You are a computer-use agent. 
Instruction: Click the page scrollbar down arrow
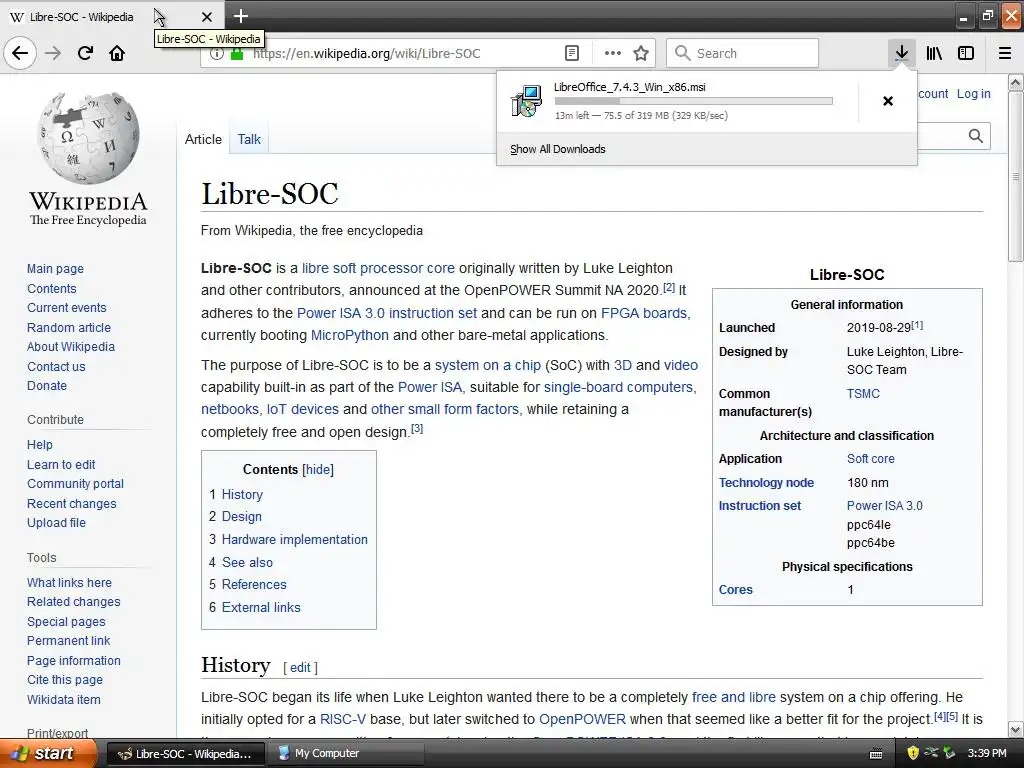click(x=1016, y=729)
